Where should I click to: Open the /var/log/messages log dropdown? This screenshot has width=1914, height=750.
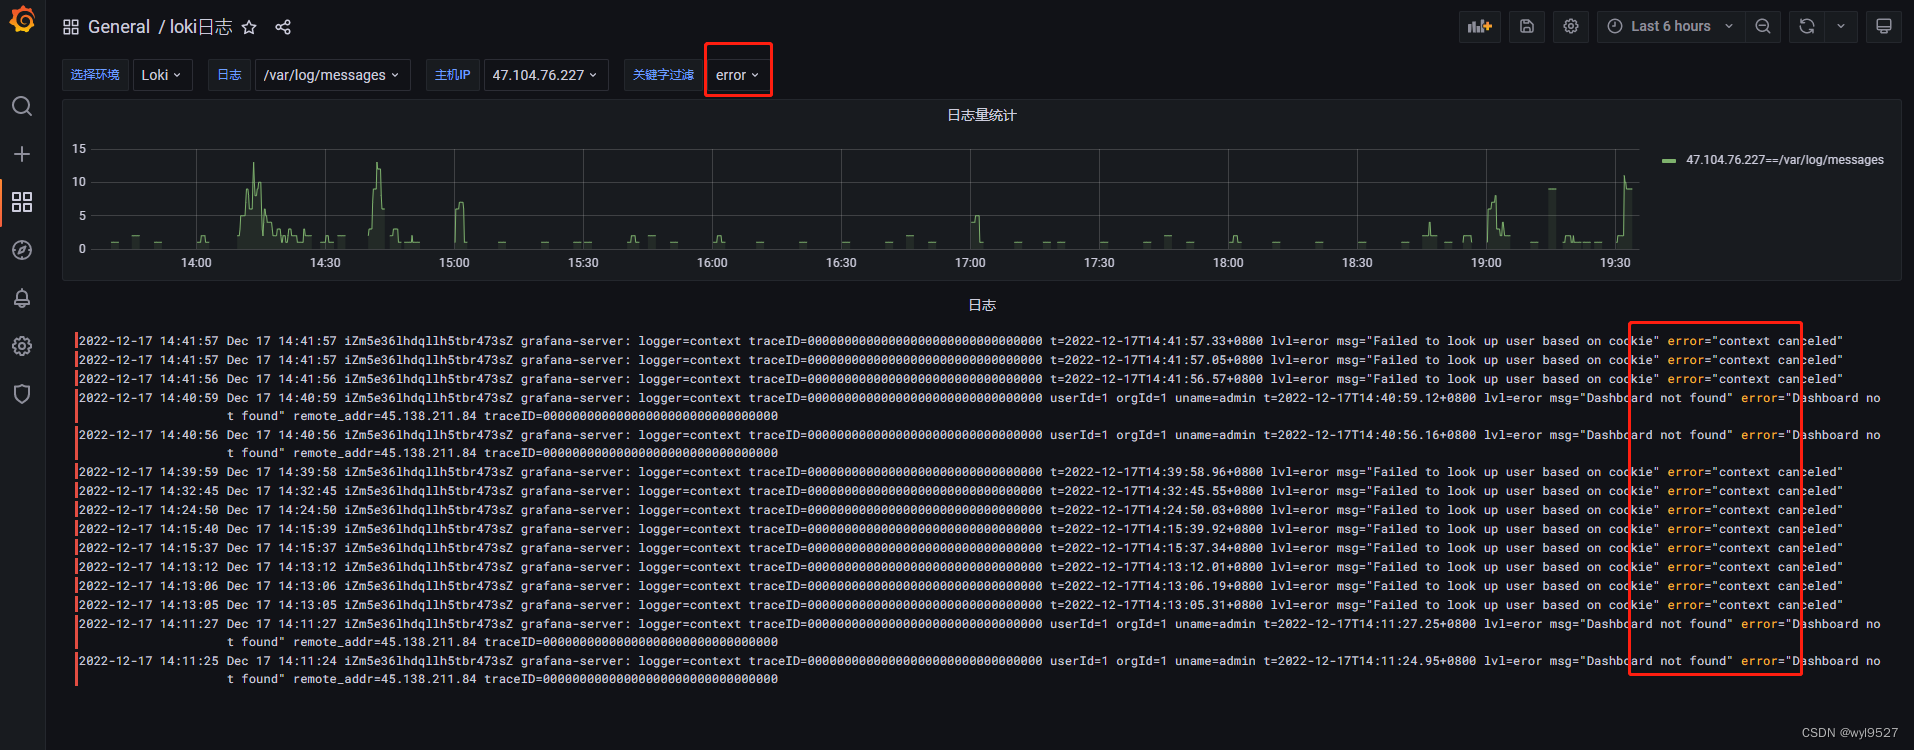(333, 75)
